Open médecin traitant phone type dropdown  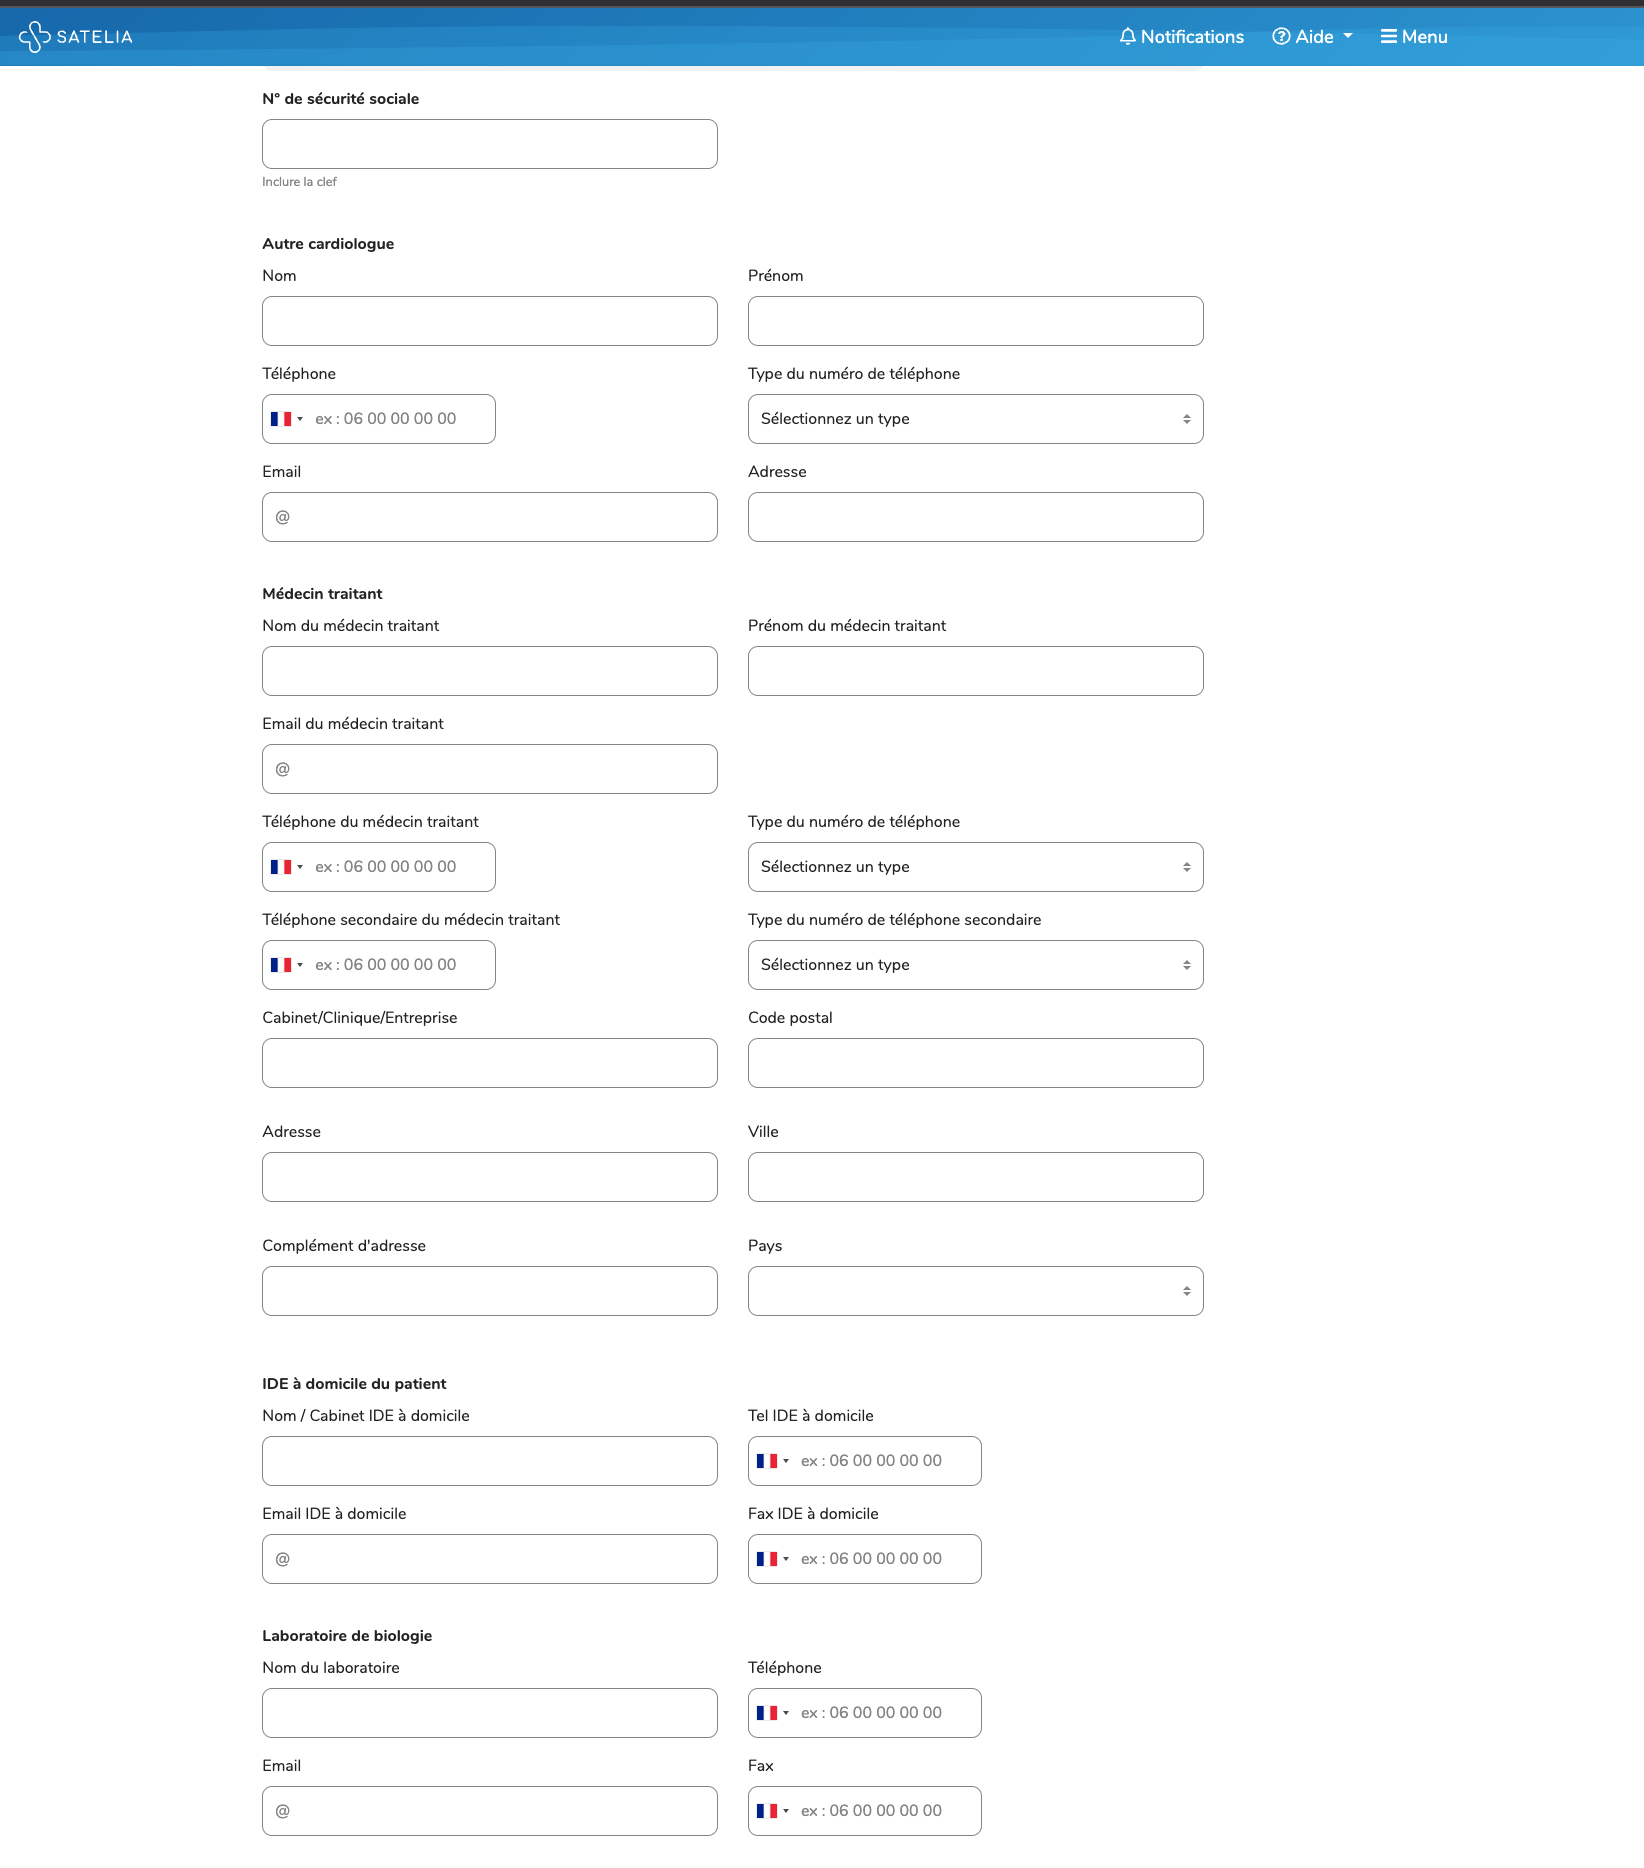(975, 867)
